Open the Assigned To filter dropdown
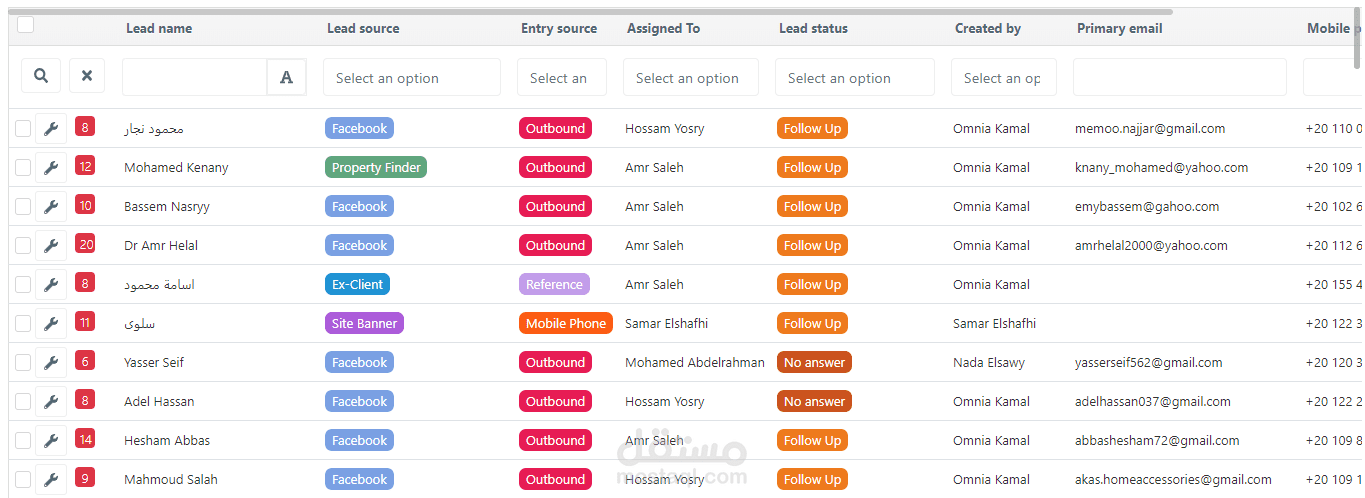This screenshot has height=498, width=1365. point(691,77)
